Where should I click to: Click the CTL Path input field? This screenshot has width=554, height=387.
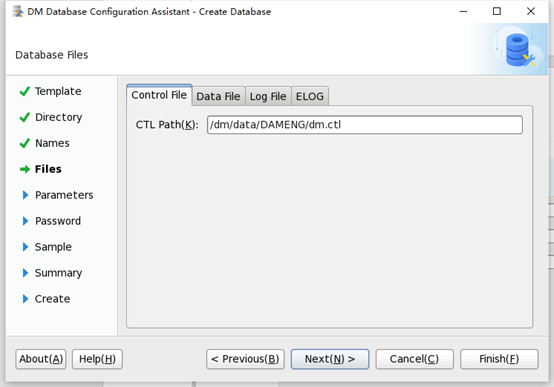pyautogui.click(x=365, y=125)
